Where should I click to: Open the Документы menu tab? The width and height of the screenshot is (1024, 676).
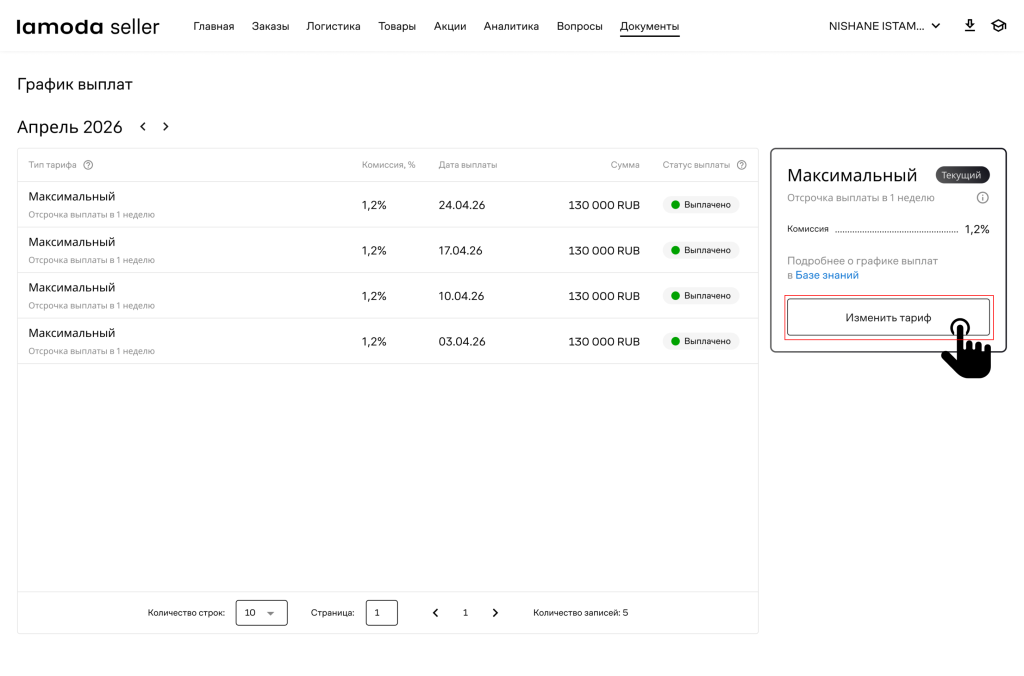click(649, 27)
